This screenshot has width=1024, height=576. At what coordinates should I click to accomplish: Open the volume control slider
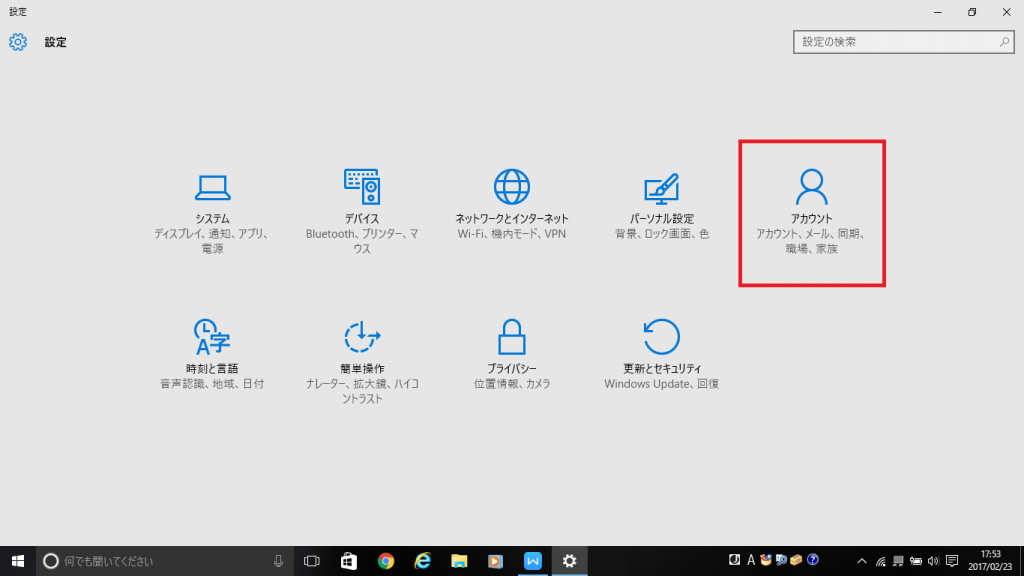tap(931, 562)
